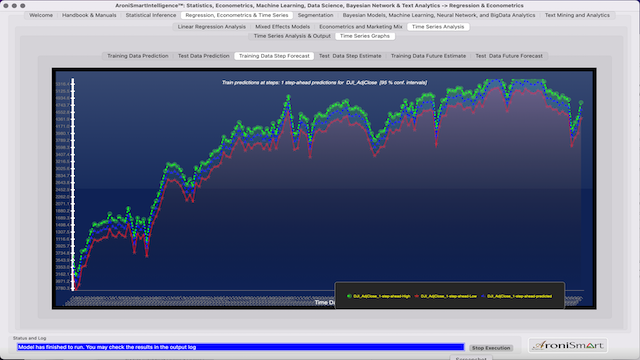Click the chart title about train predictions
Viewport: 640px width, 360px height.
point(324,82)
